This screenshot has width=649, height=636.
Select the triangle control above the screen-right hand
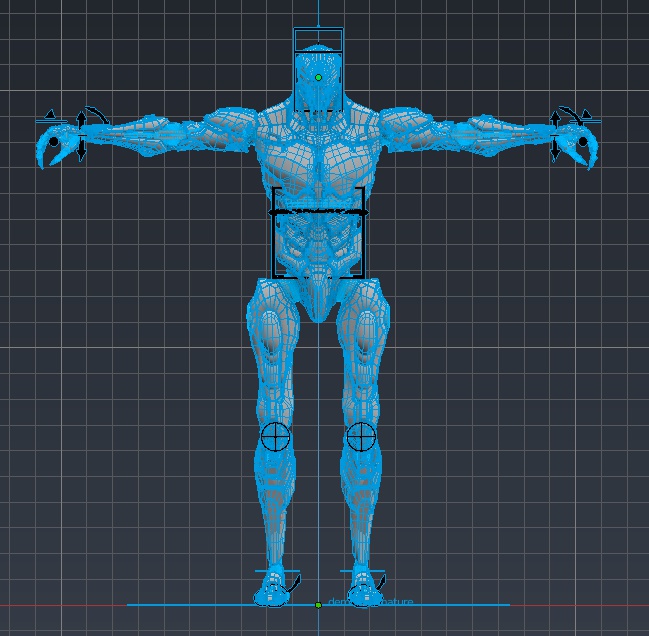[x=586, y=114]
